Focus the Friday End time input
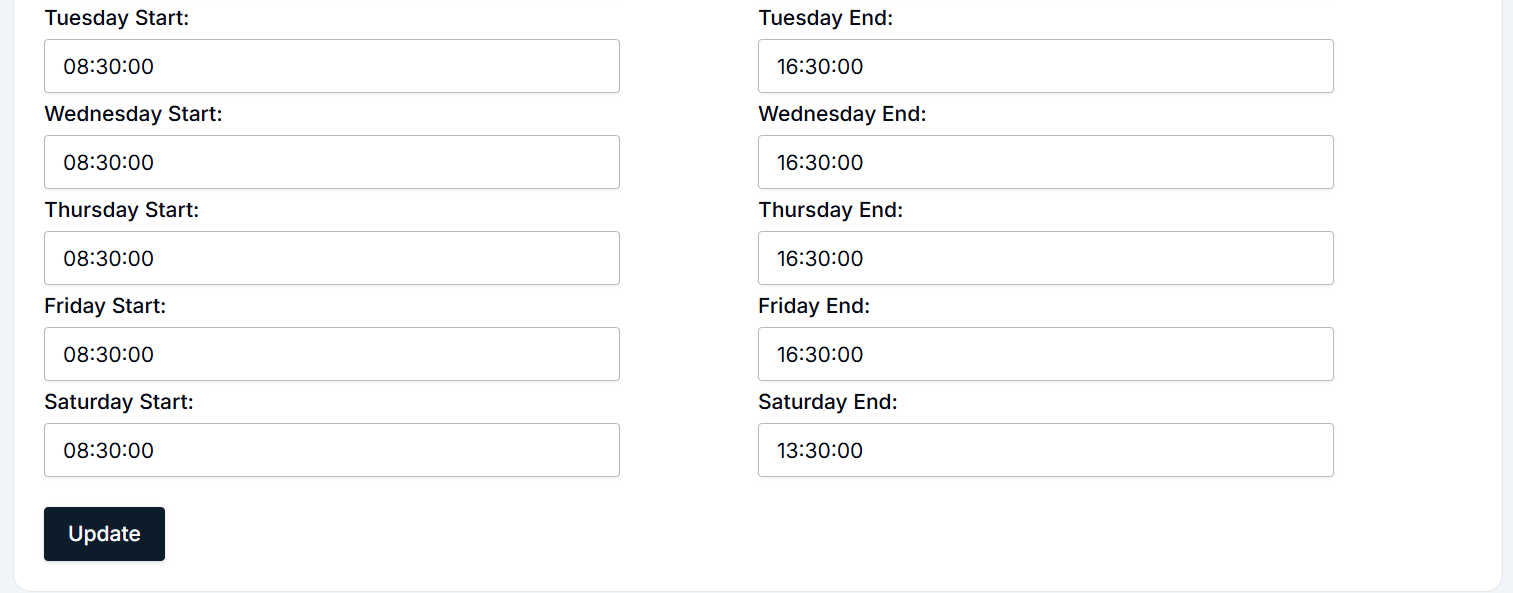 (x=1045, y=354)
